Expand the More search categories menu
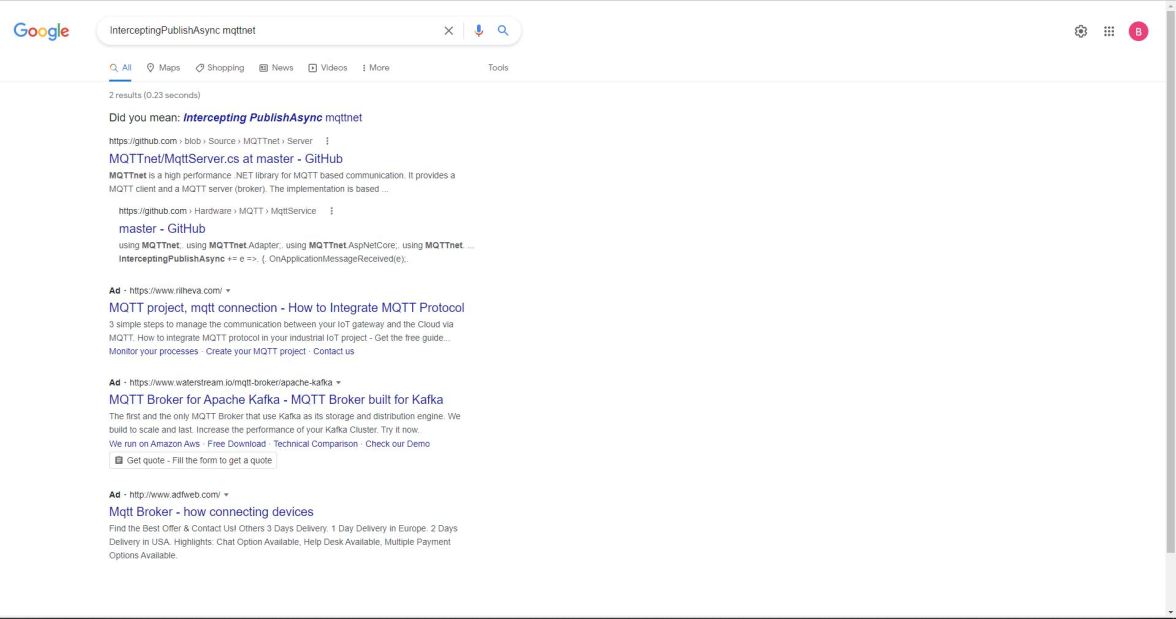Screen dimensions: 1176x619 [375, 67]
